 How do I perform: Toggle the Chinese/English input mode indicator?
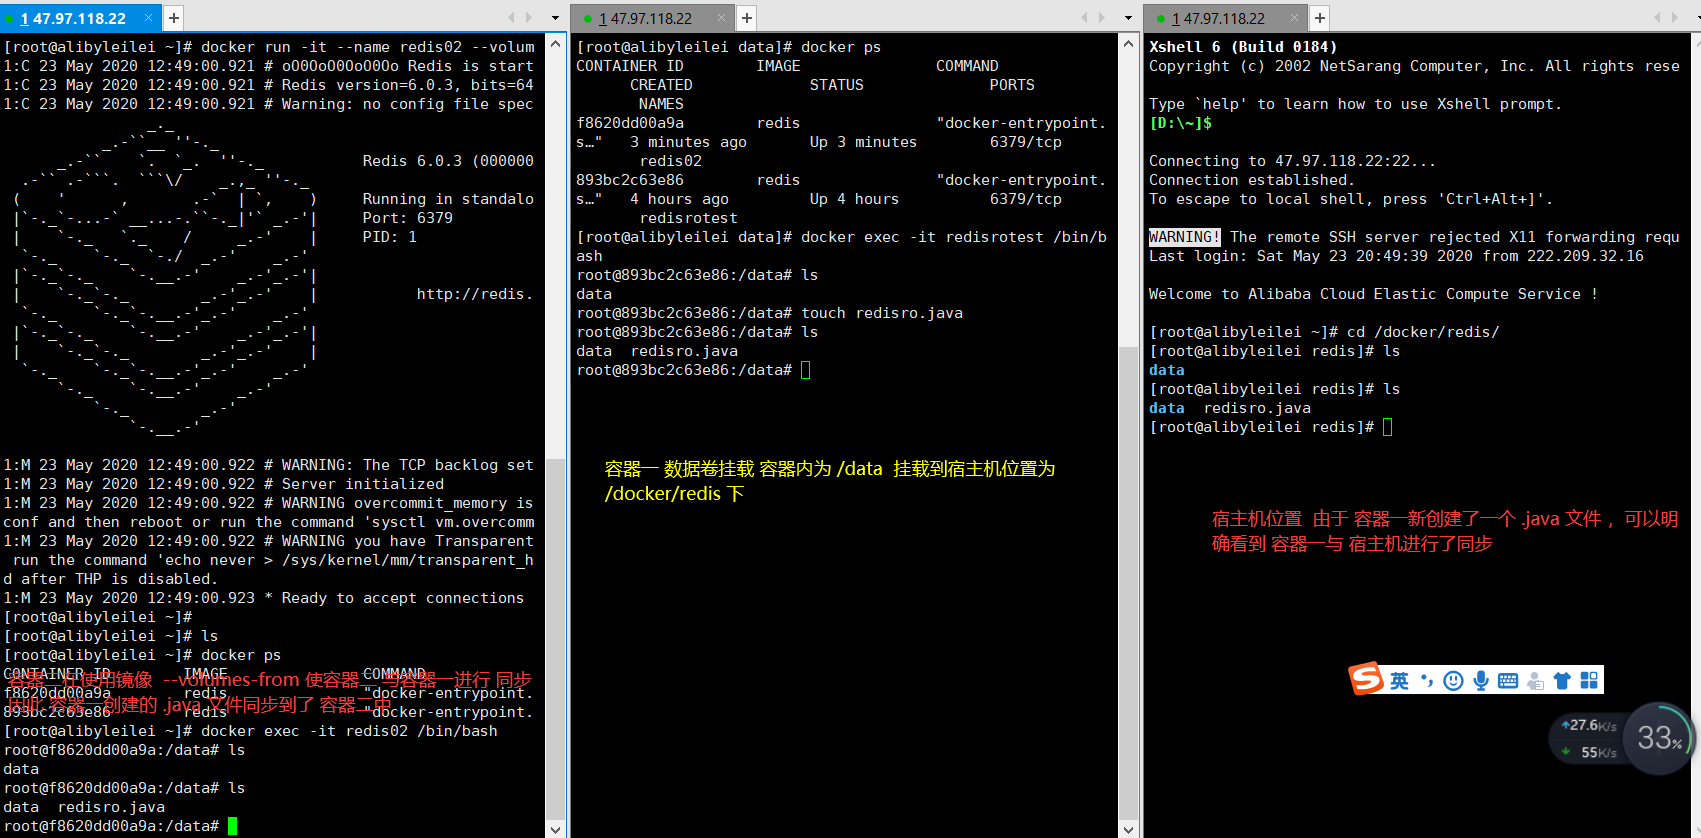[1399, 681]
